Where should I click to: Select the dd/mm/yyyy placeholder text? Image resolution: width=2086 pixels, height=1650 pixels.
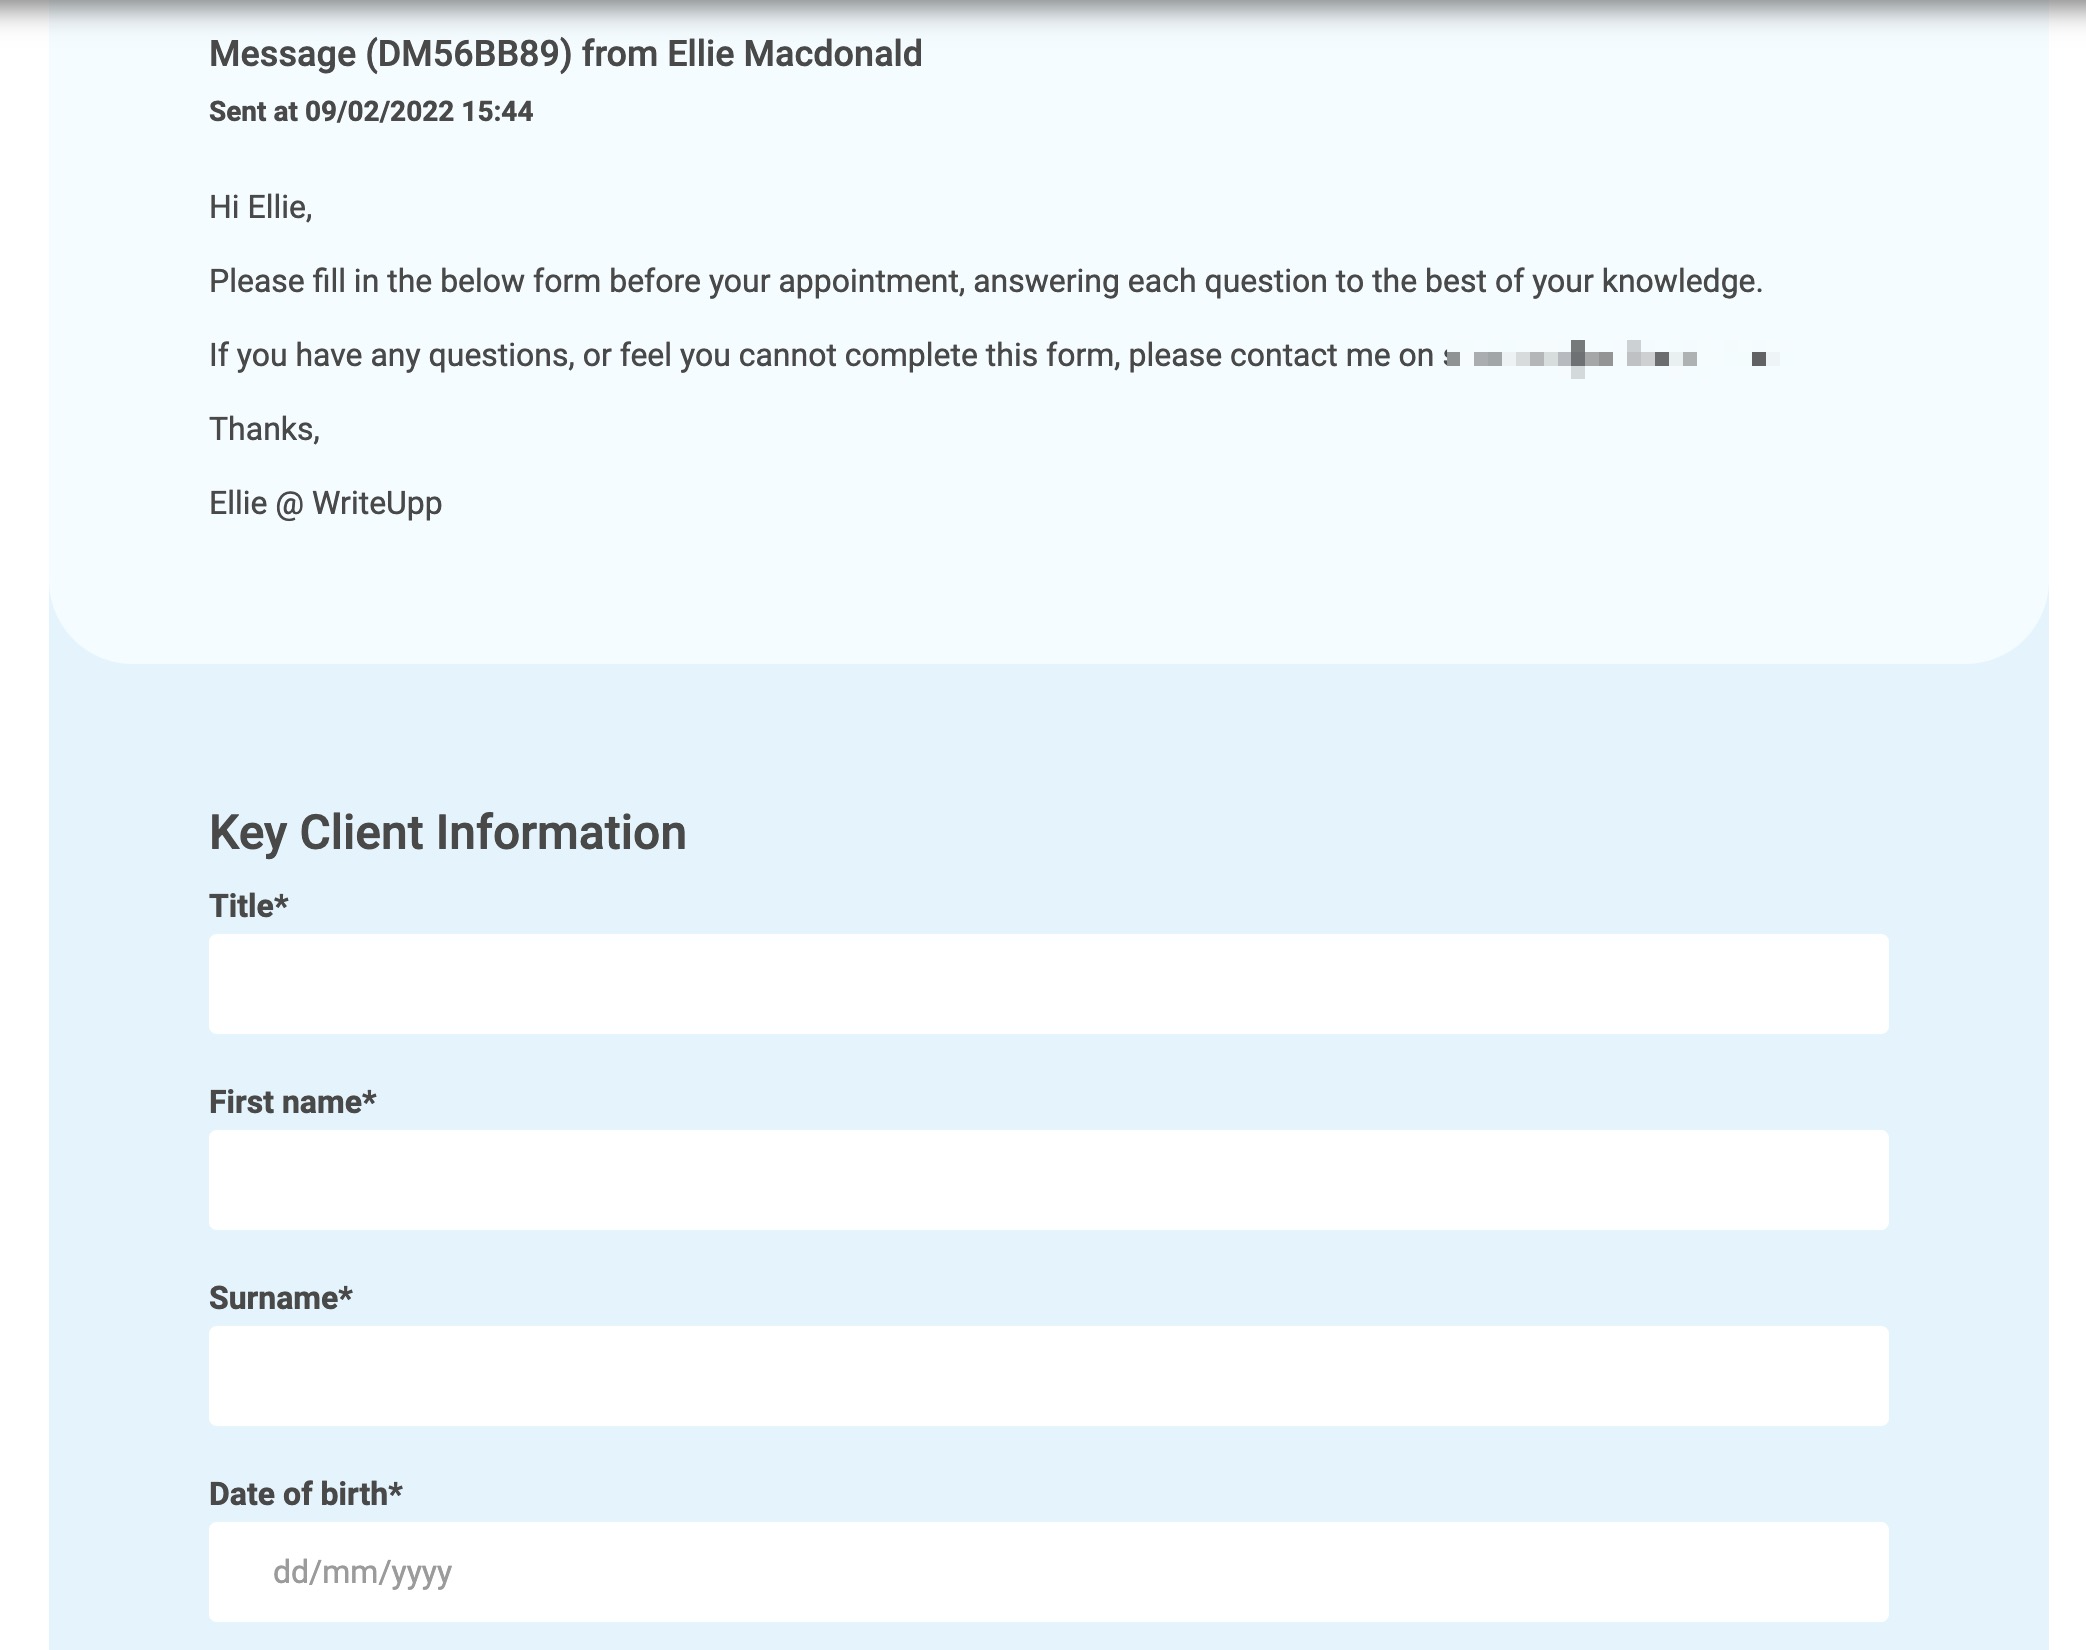click(x=362, y=1571)
